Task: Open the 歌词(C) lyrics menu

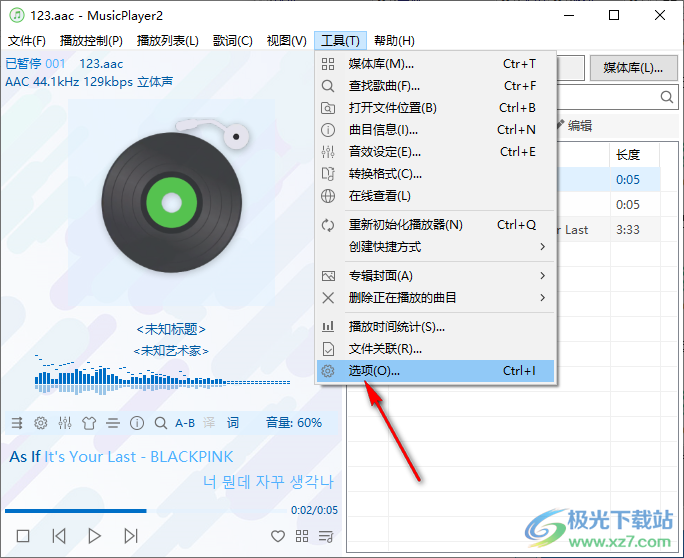Action: tap(233, 41)
